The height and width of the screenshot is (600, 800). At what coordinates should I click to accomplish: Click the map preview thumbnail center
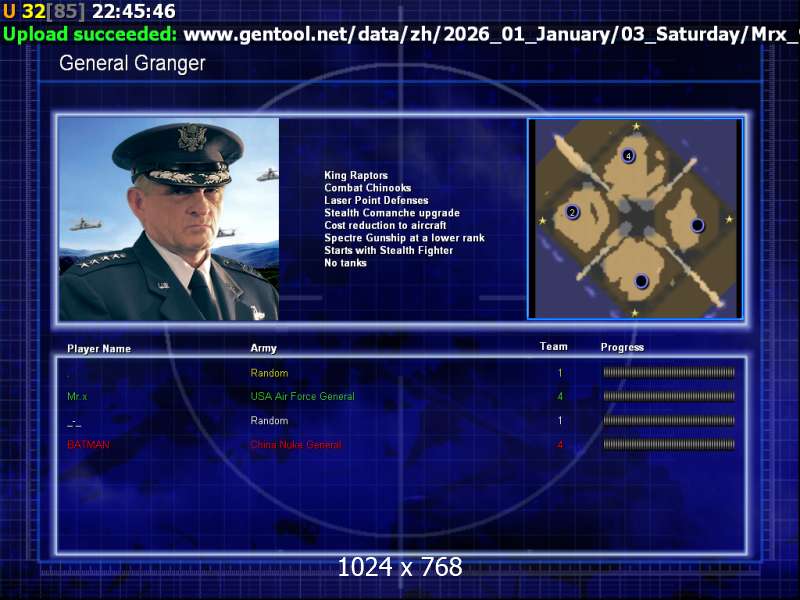click(x=635, y=219)
